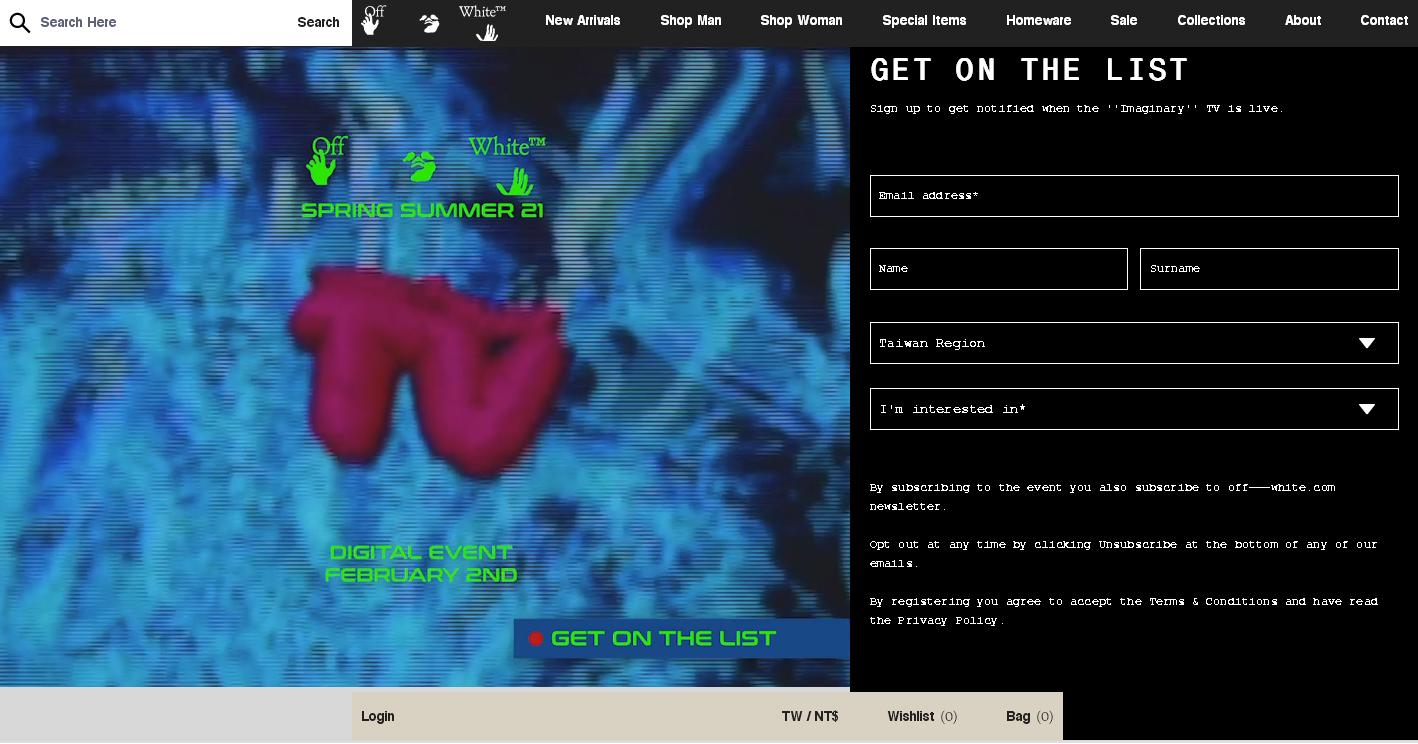Open the Sale menu
1418x744 pixels.
tap(1123, 20)
